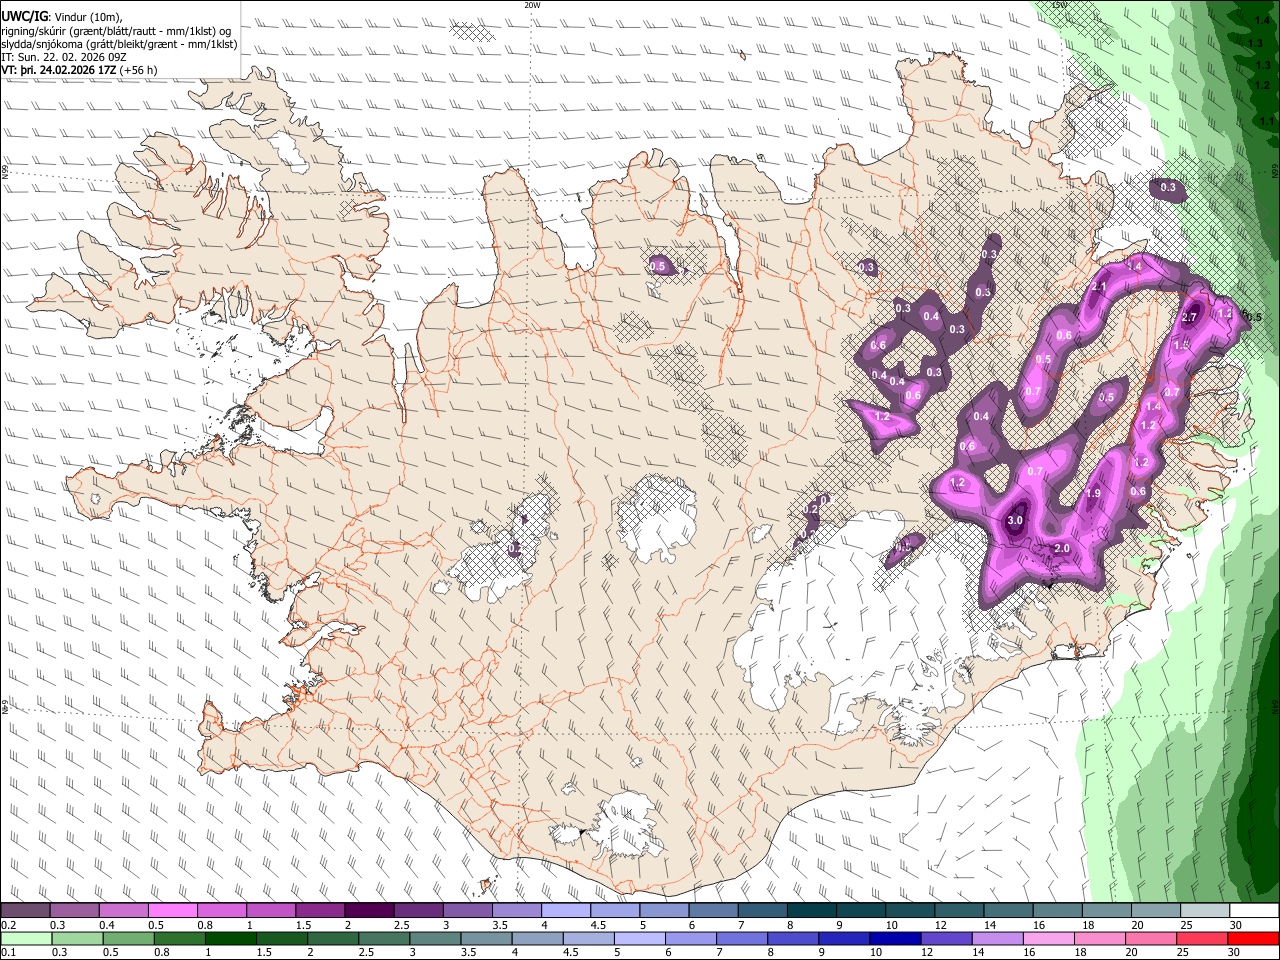Click the 0.1 label on the rain scale
The height and width of the screenshot is (960, 1280).
point(8,953)
